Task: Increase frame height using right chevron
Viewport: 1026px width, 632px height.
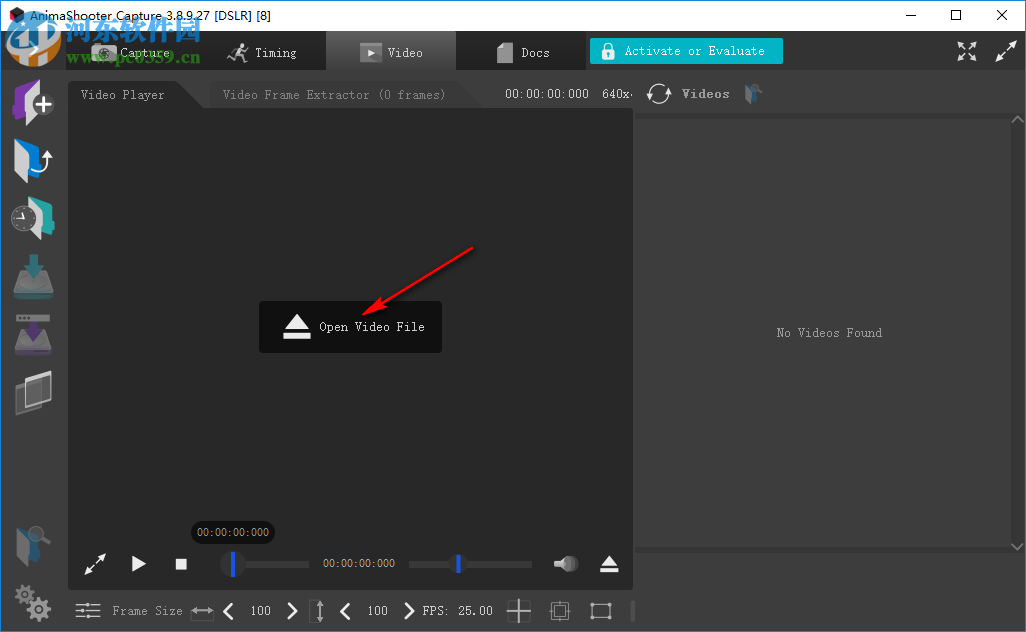Action: coord(408,610)
